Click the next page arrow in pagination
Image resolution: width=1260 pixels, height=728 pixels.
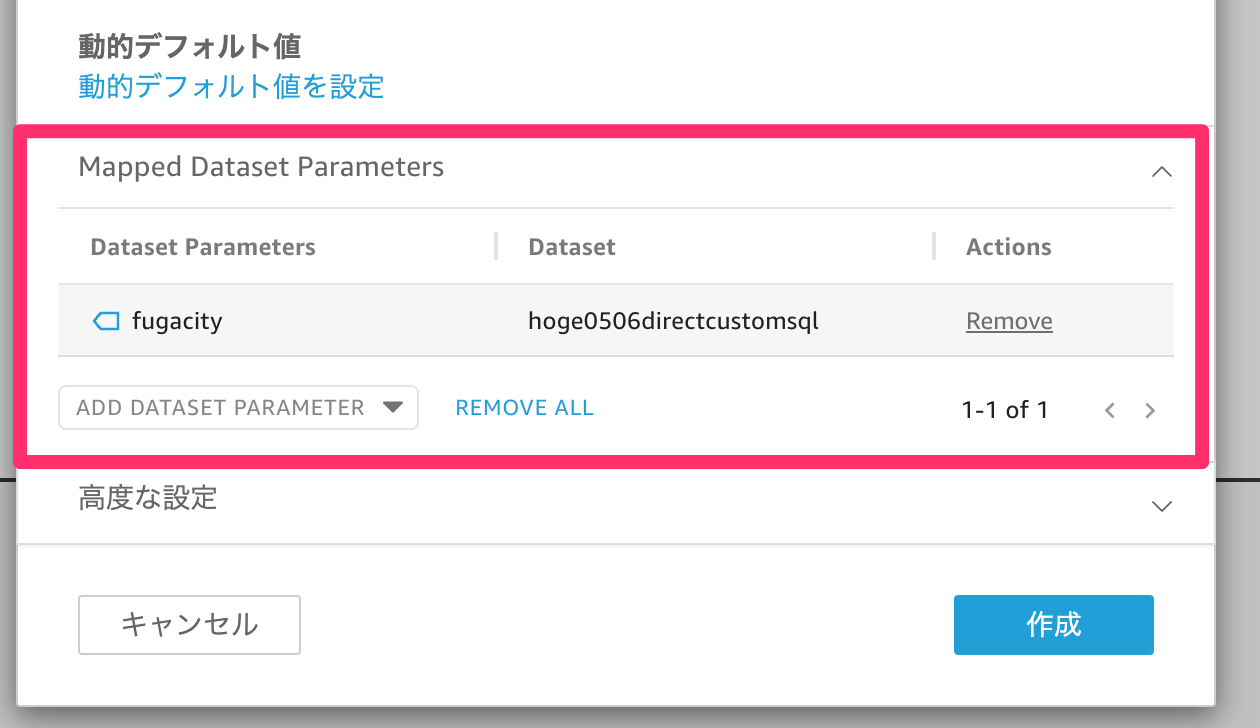1149,410
